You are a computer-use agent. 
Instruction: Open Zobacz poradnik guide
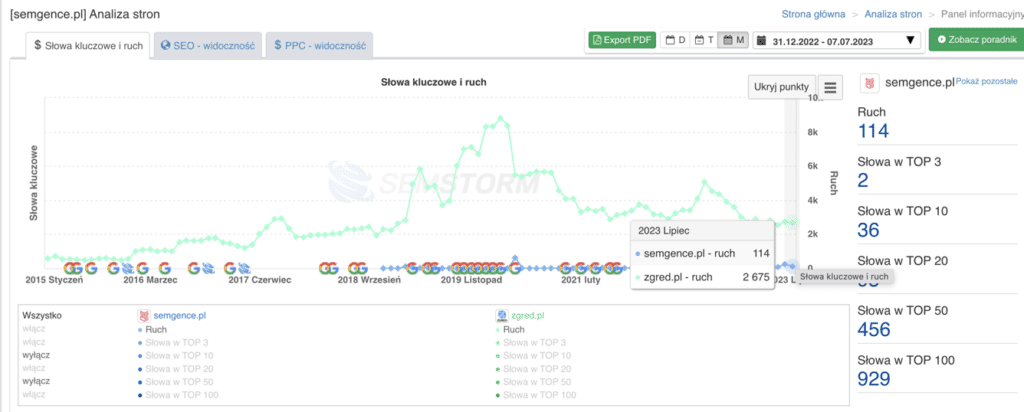tap(974, 40)
